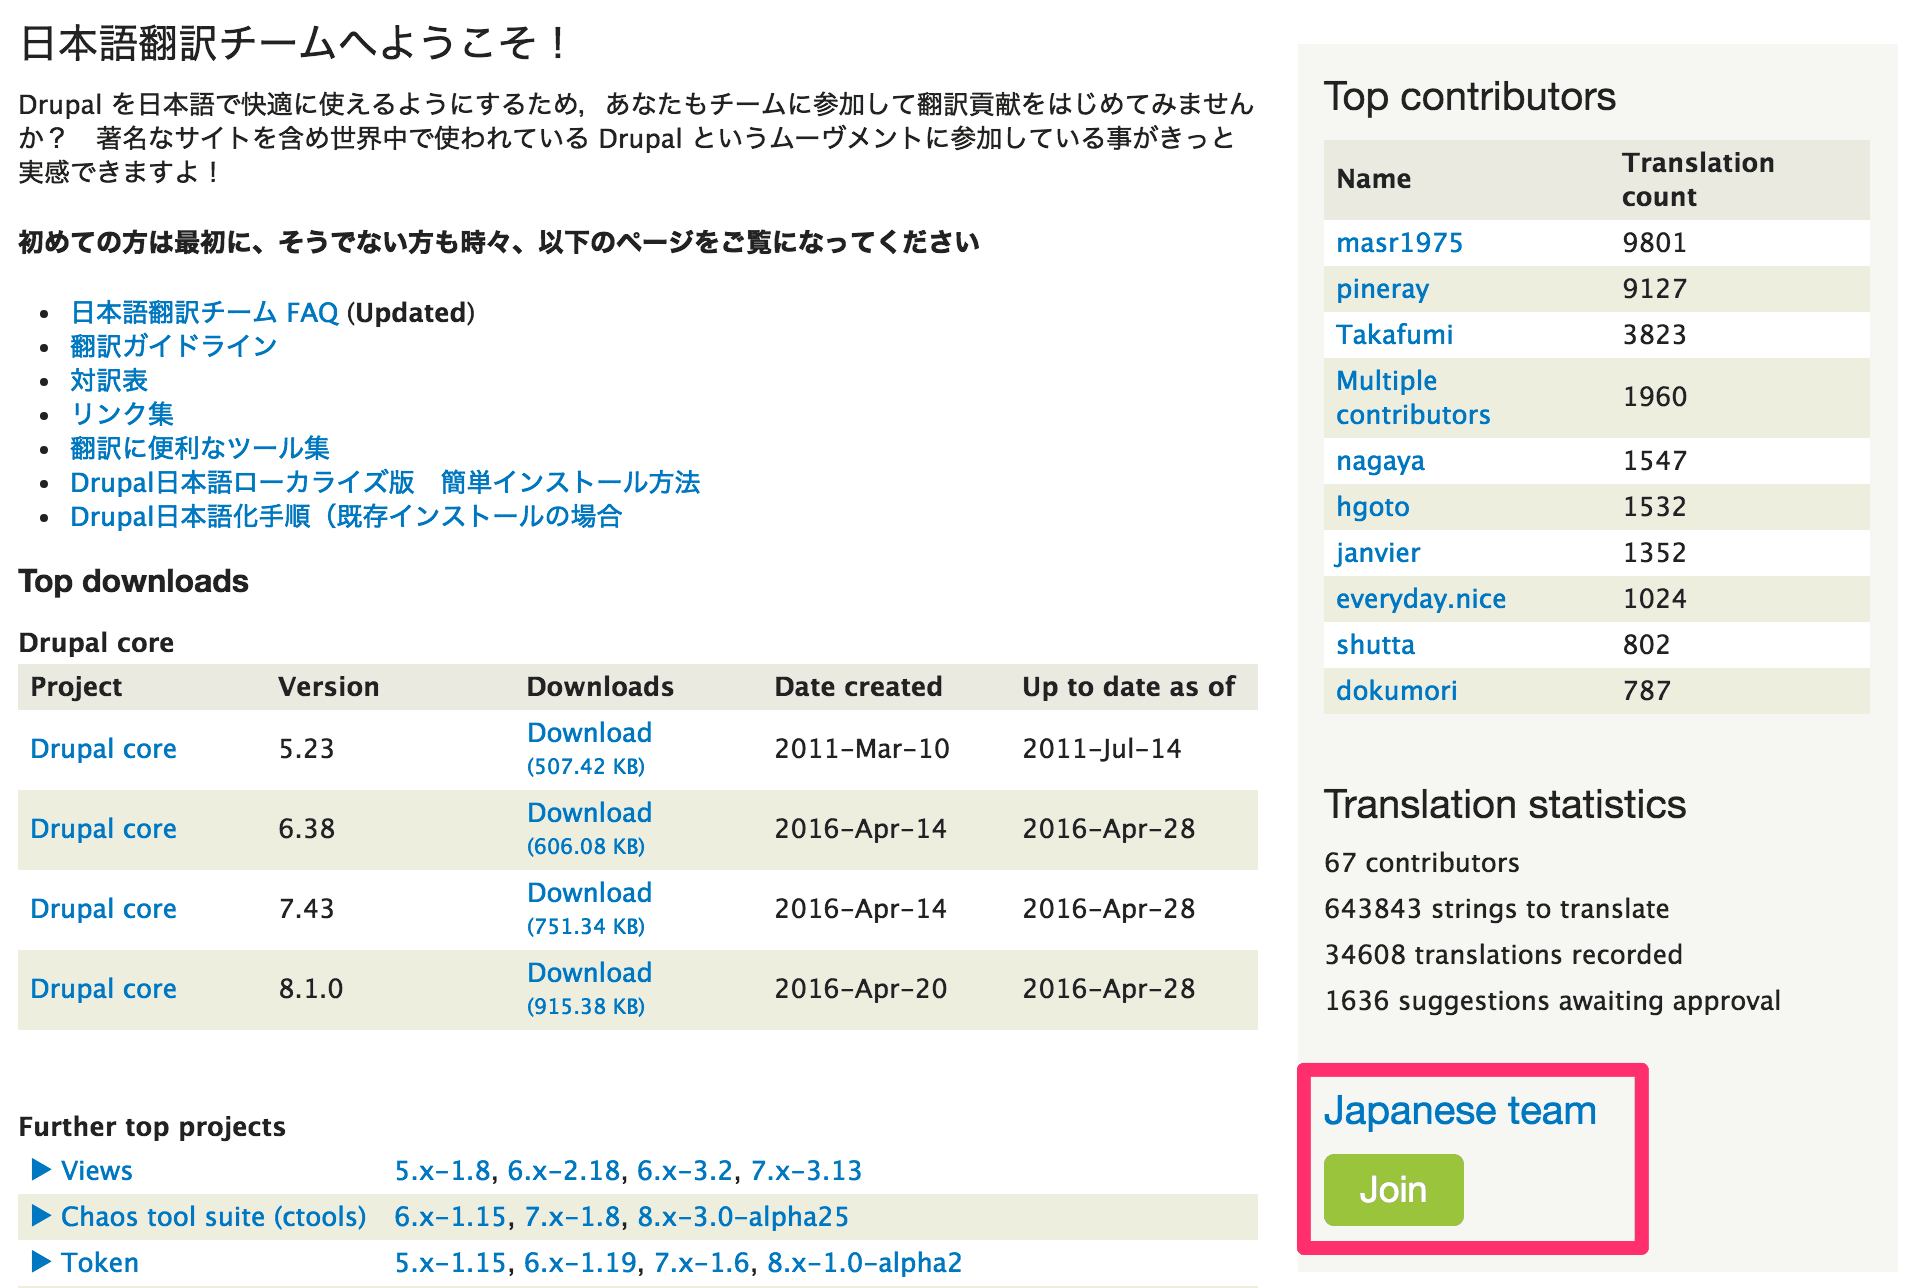1916x1288 pixels.
Task: Download the 507.42 KB Drupal core file
Action: 589,748
